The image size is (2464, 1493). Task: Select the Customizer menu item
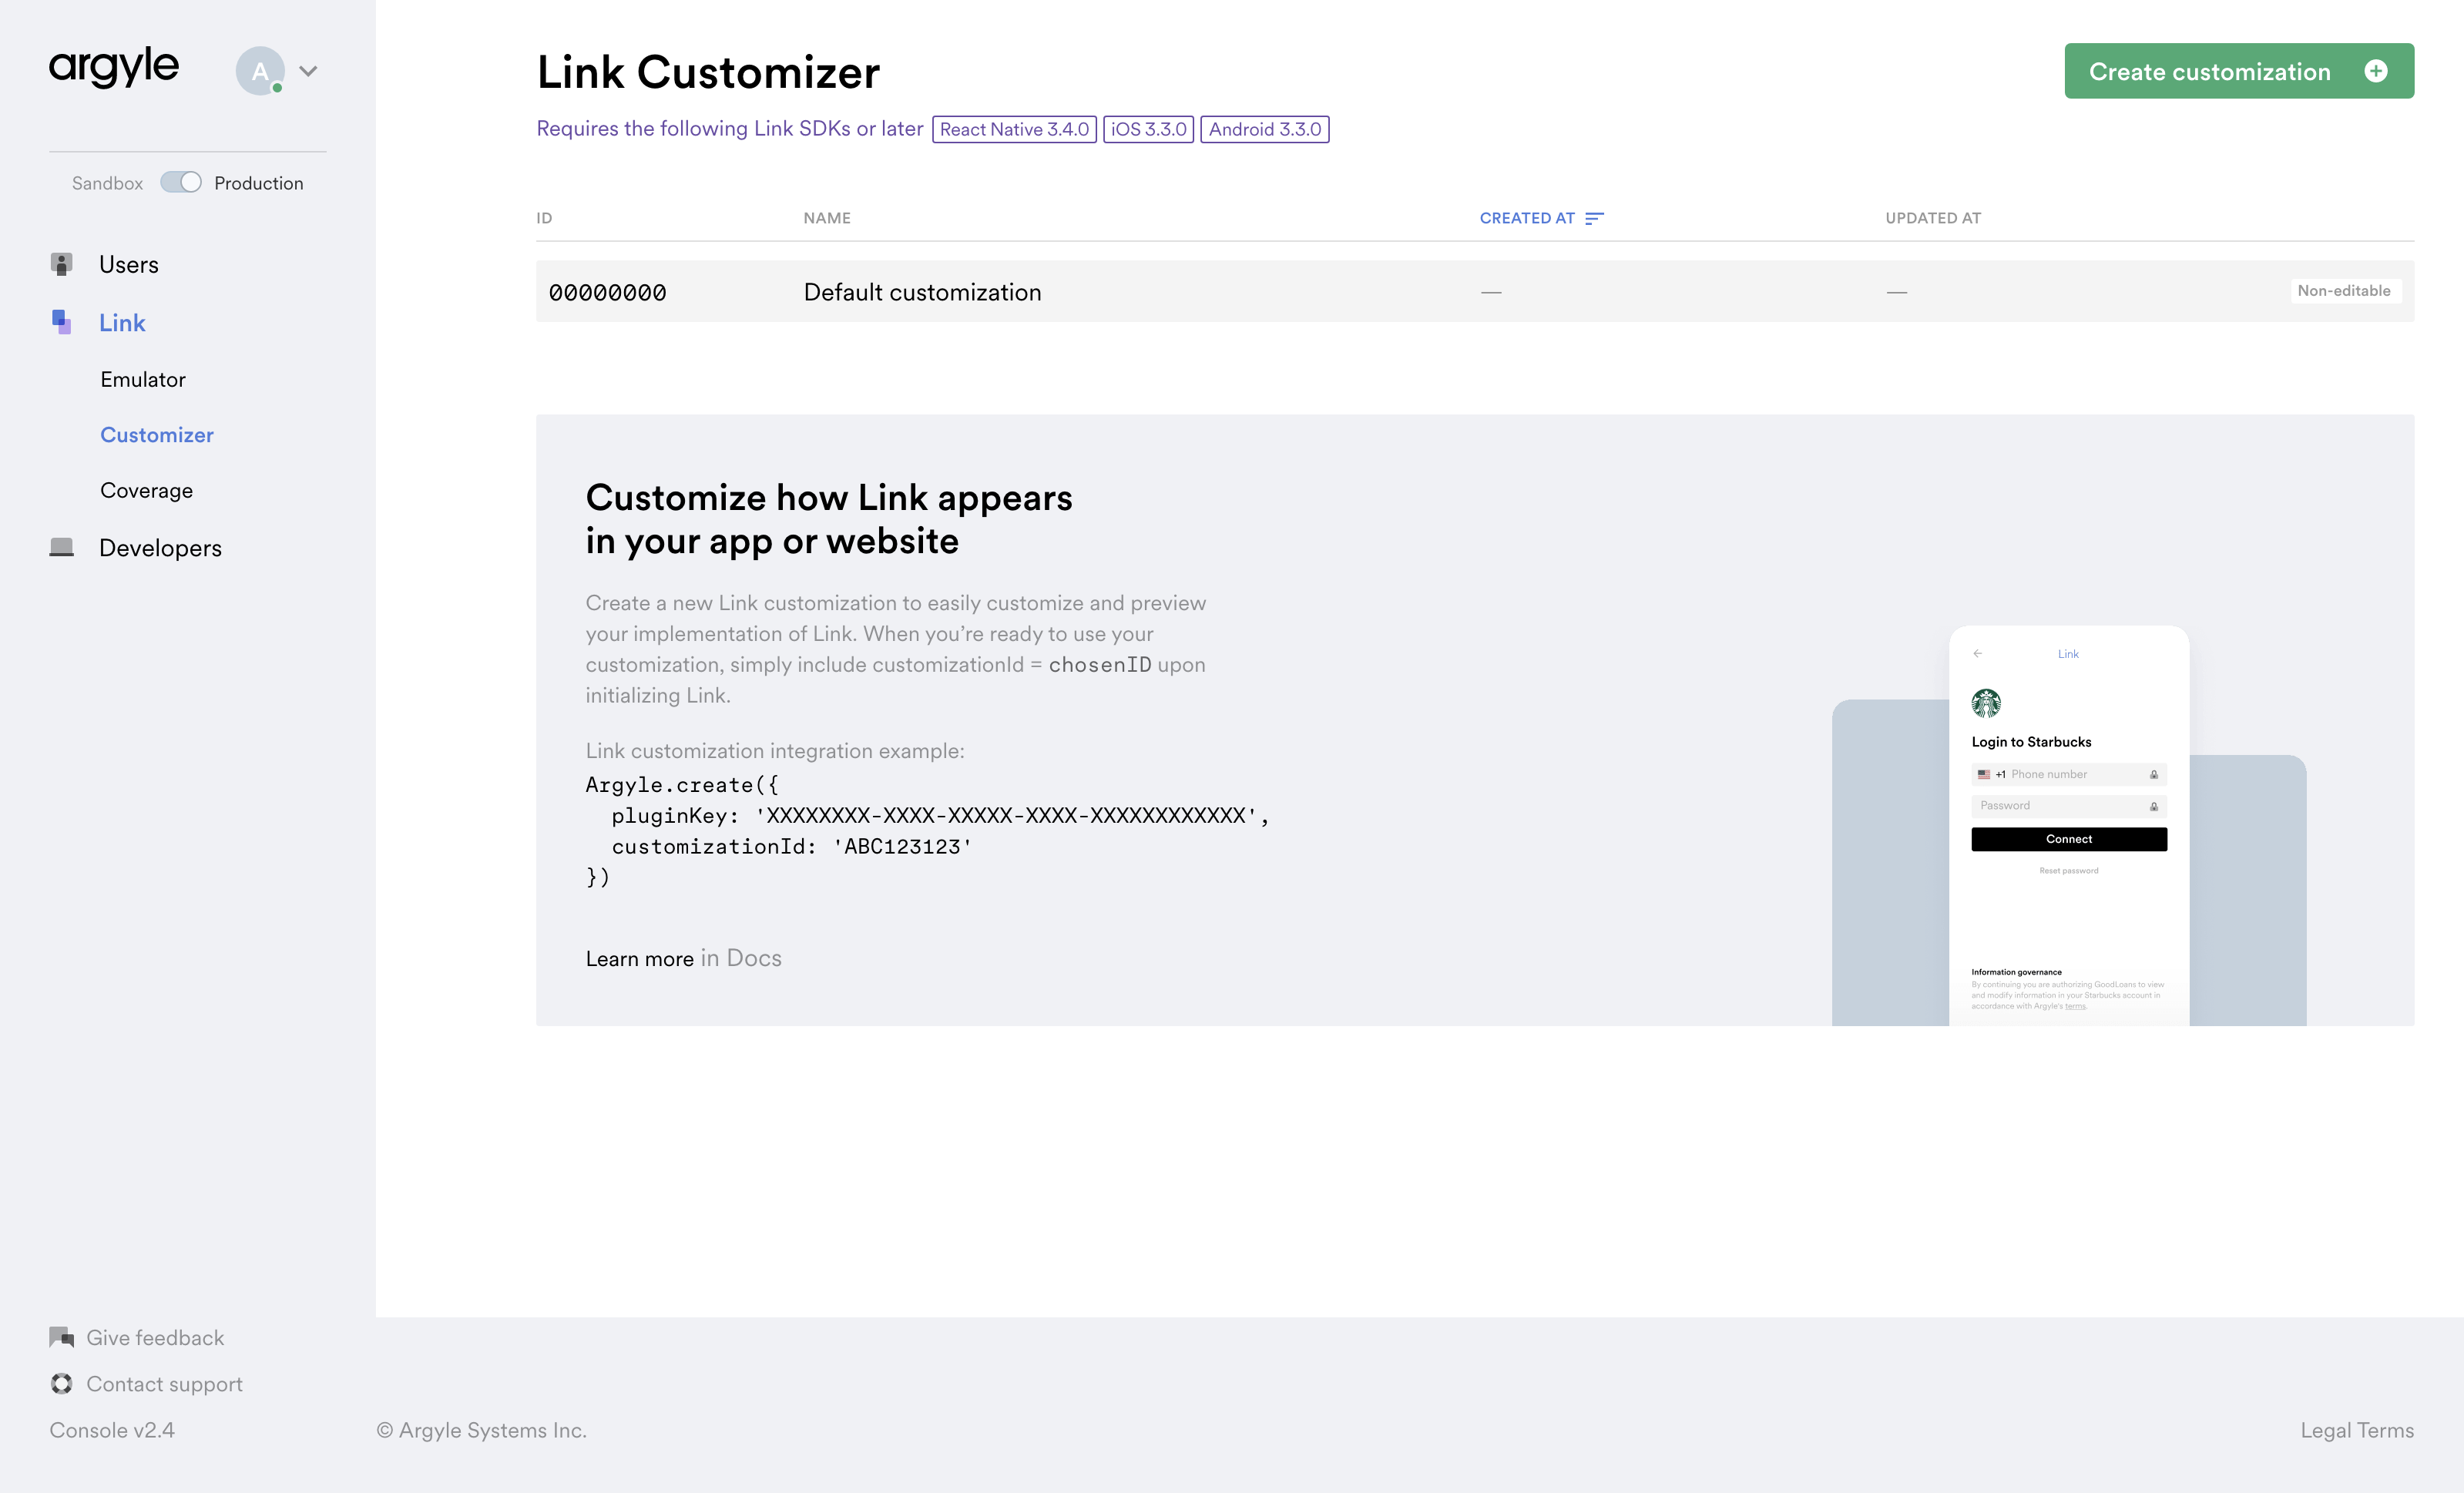coord(157,435)
